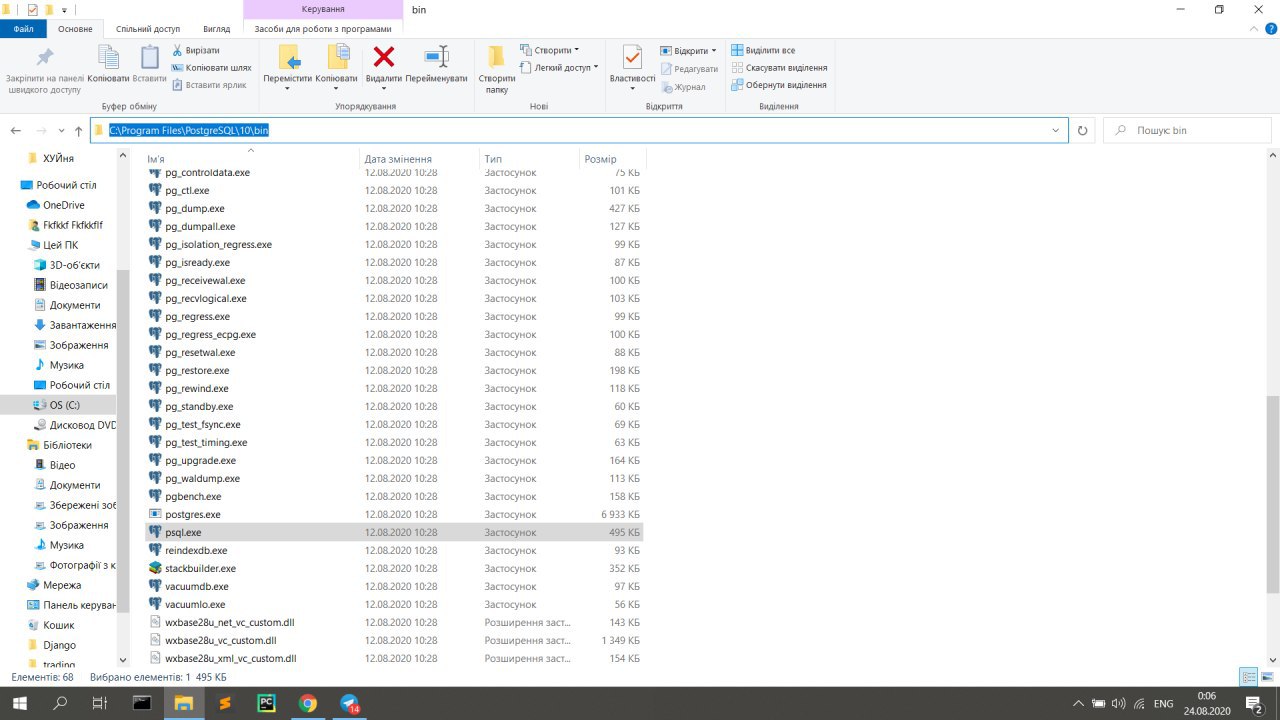Screen dimensions: 1280x720
Task: Open Windows Start menu
Action: coord(19,704)
